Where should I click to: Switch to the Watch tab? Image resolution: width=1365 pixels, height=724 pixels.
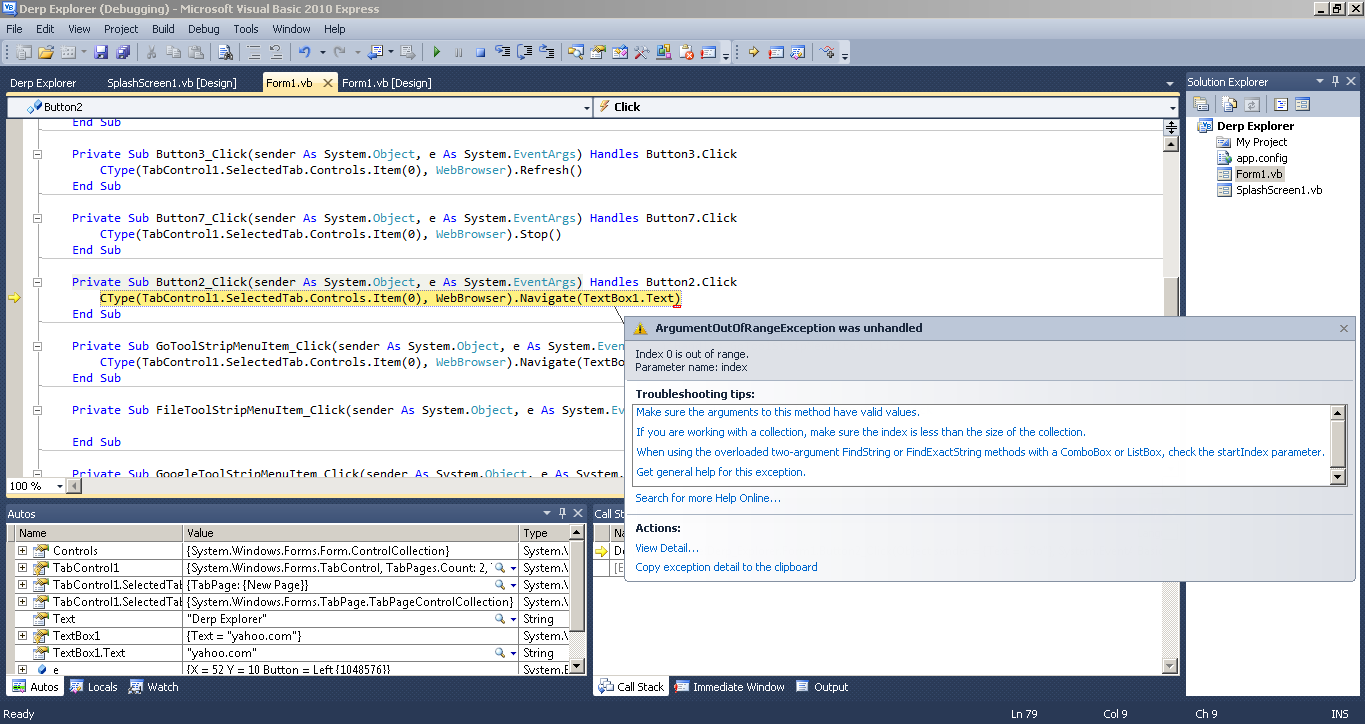(x=153, y=687)
